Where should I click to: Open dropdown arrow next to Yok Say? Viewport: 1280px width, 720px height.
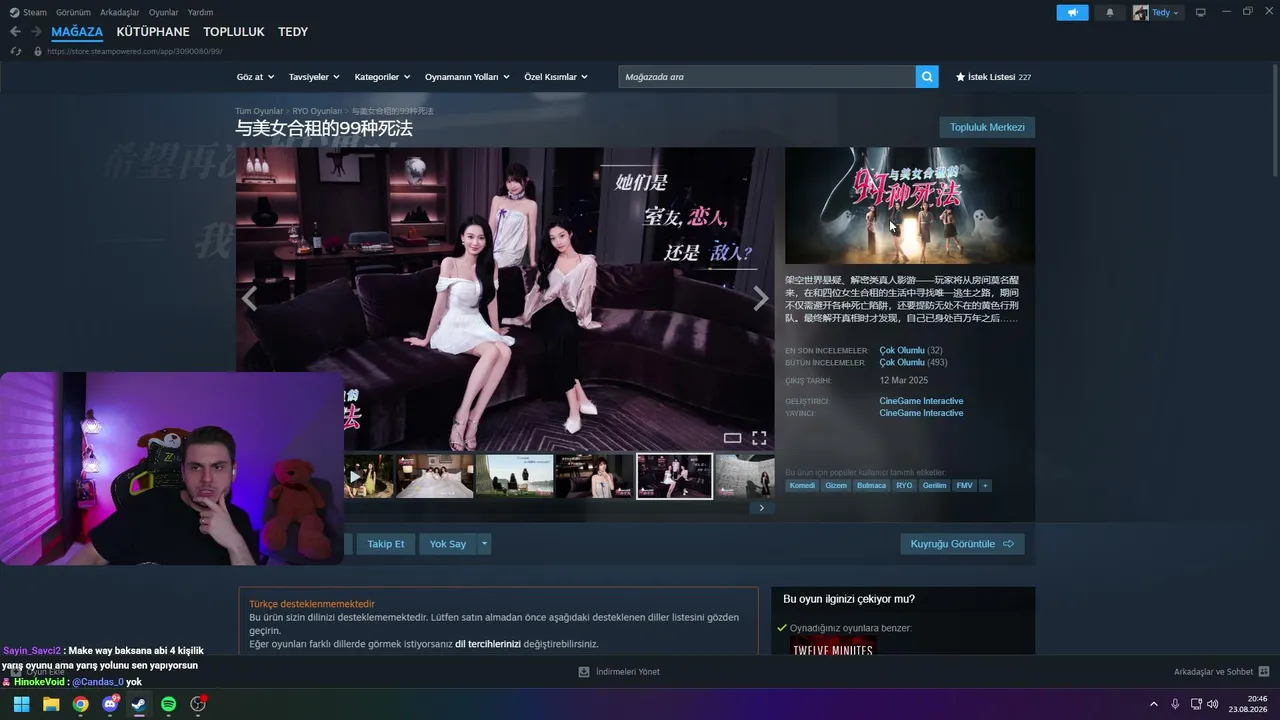pyautogui.click(x=484, y=544)
